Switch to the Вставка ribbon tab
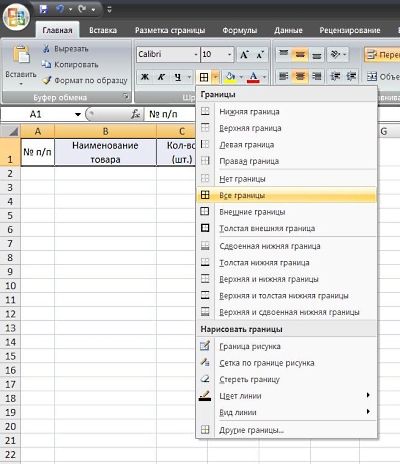Screen dimensions: 400x464 point(103,30)
